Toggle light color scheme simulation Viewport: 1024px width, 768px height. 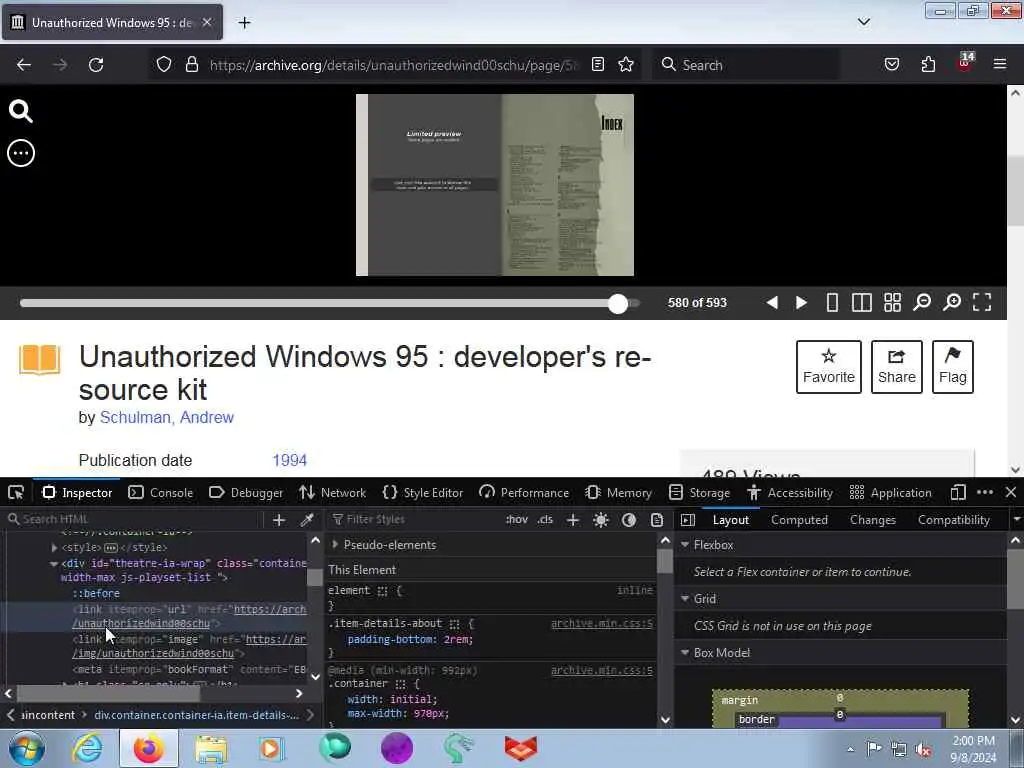(601, 520)
